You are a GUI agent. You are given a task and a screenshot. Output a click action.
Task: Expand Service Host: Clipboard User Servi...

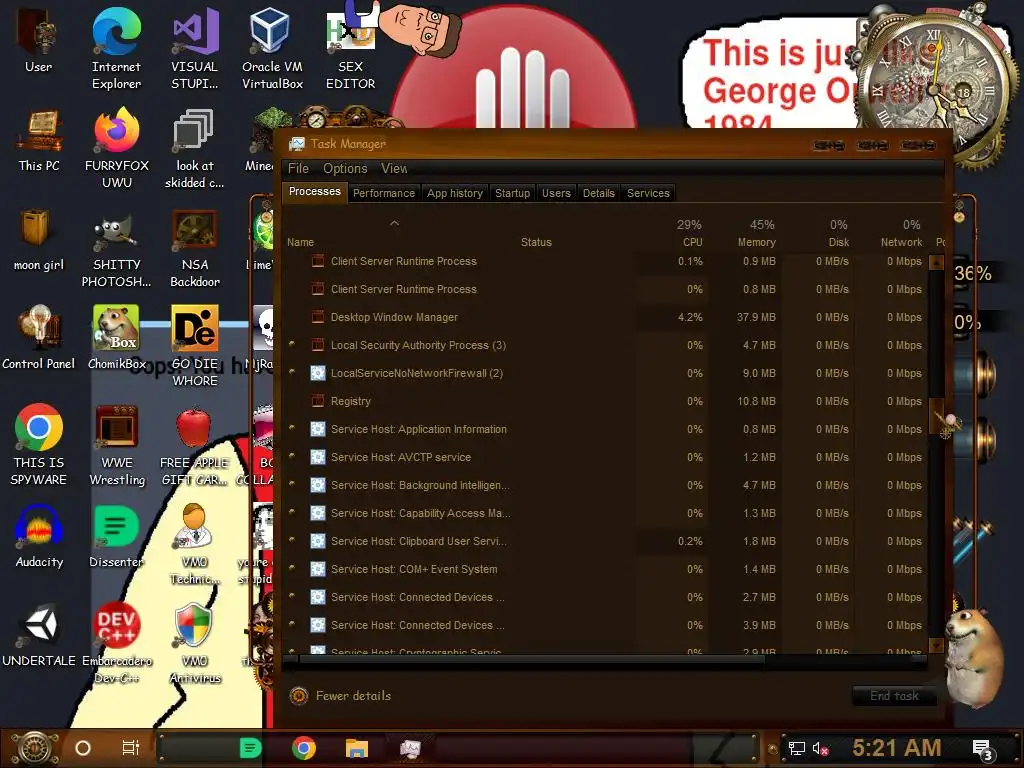pyautogui.click(x=292, y=541)
